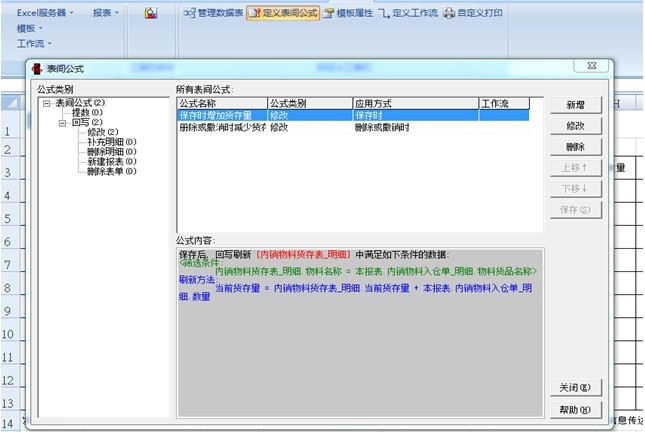Collapse the 表间公式 root tree node
This screenshot has width=645, height=432.
47,102
